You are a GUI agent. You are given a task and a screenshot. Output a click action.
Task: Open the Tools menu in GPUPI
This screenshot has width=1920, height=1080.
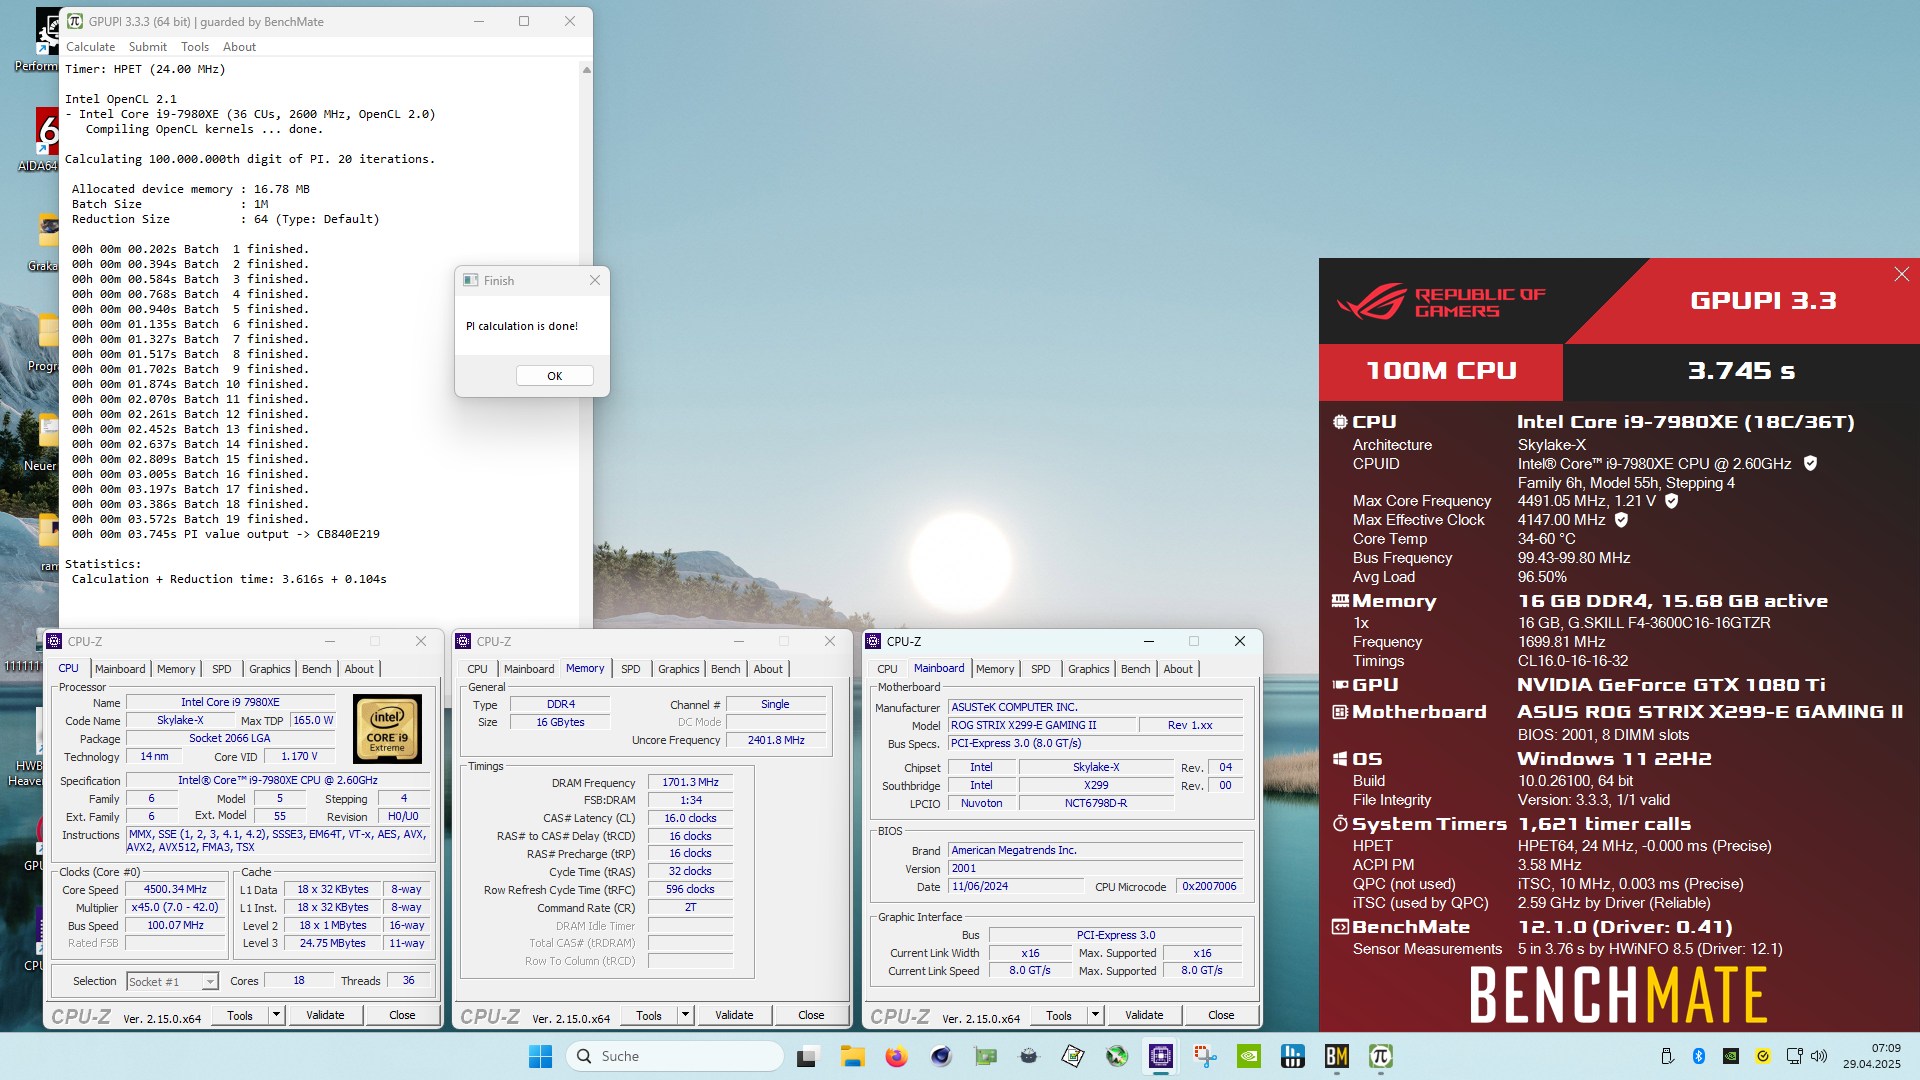pyautogui.click(x=195, y=47)
